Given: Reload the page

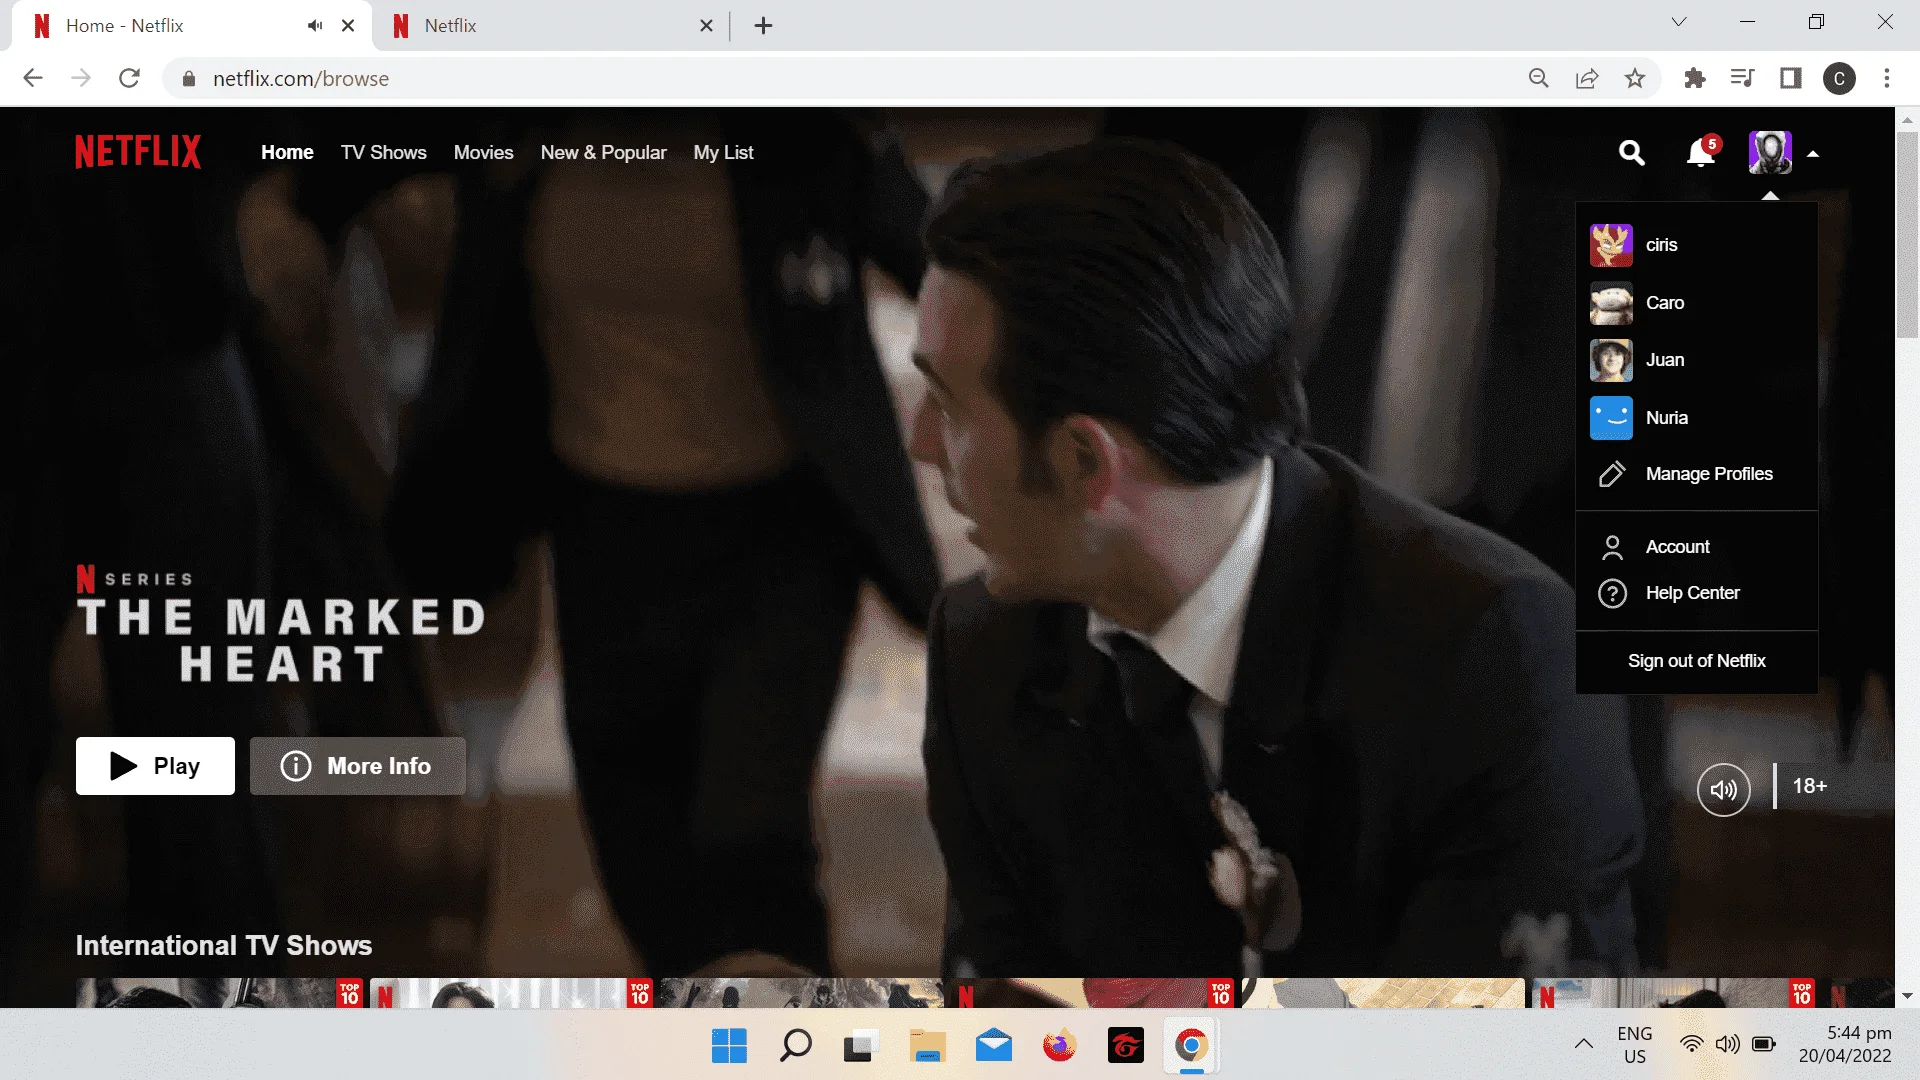Looking at the screenshot, I should click(x=129, y=78).
